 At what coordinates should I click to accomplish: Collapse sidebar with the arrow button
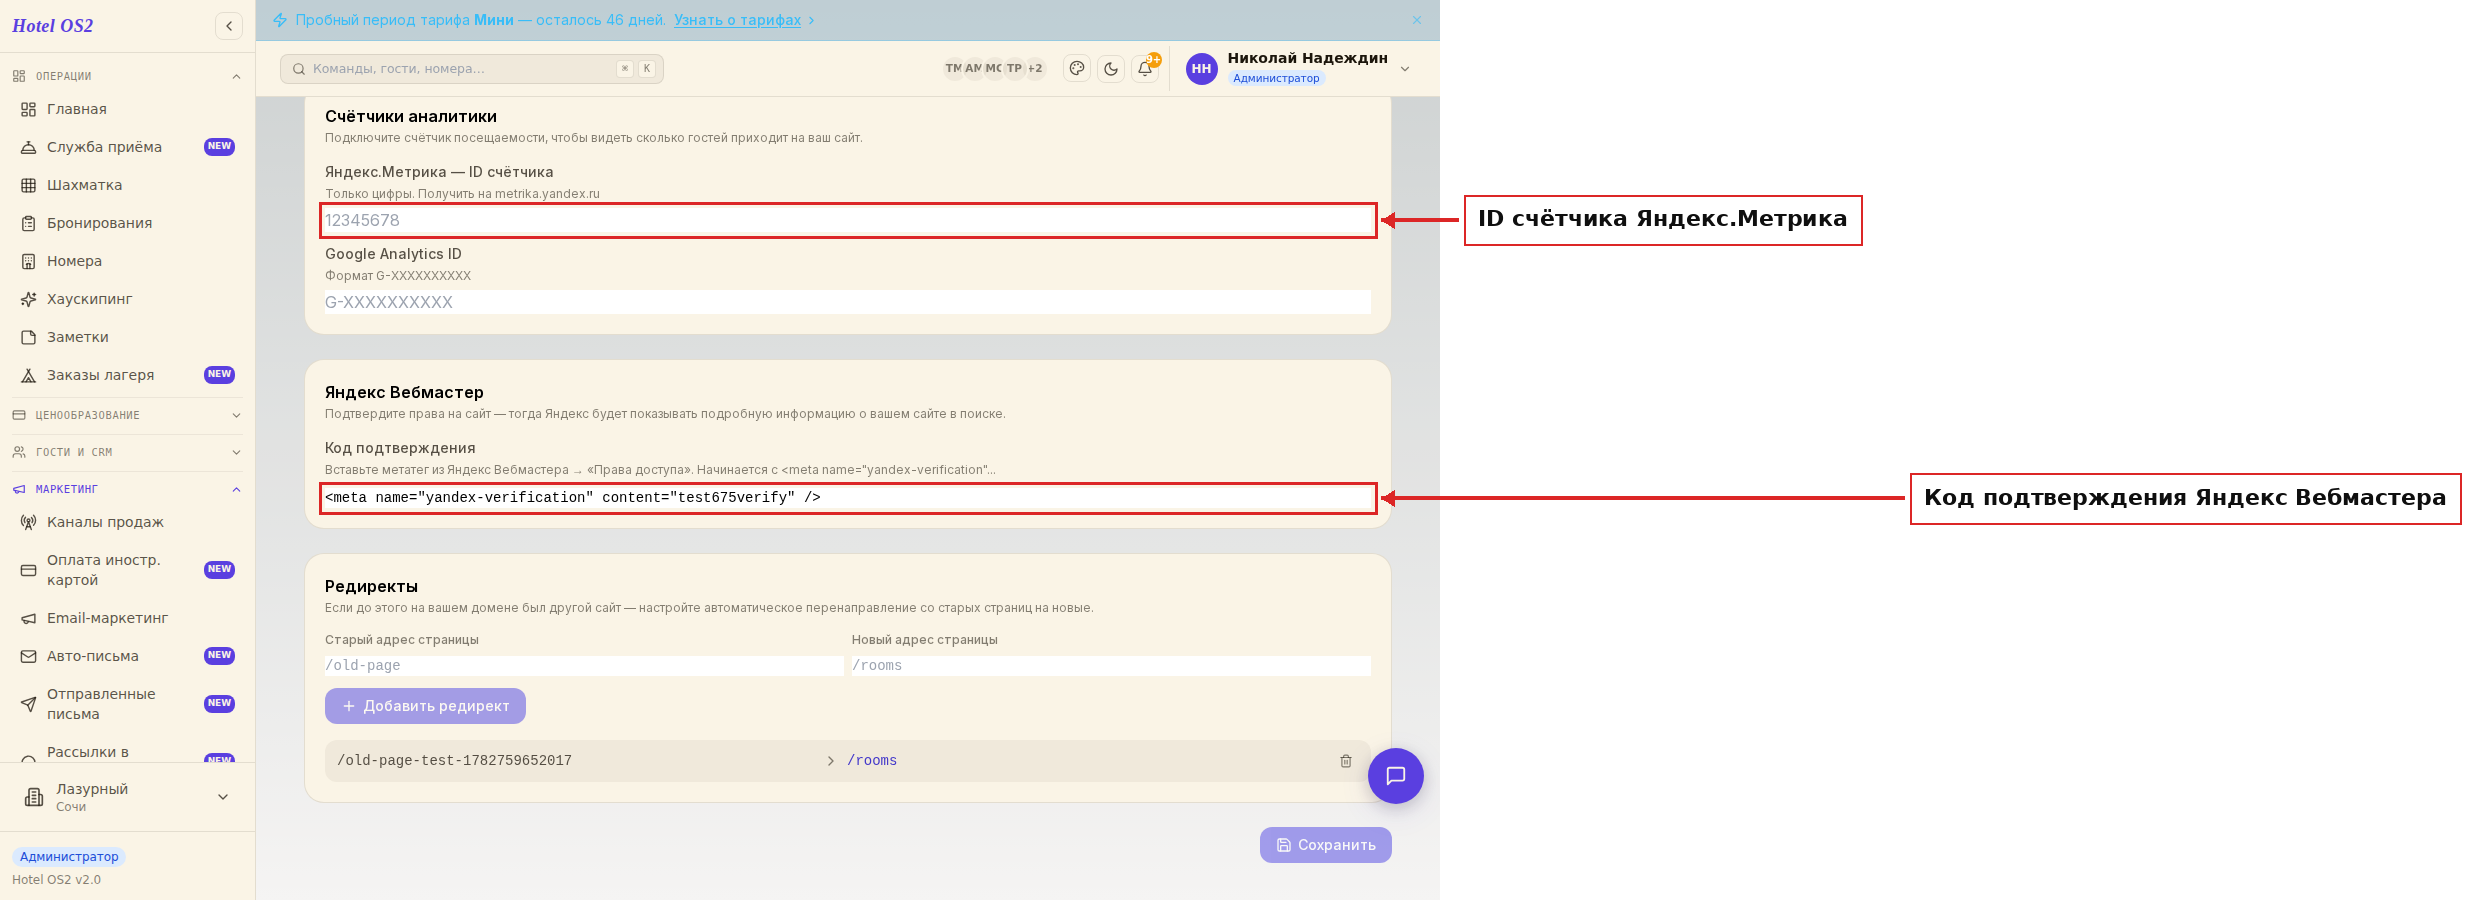tap(229, 26)
